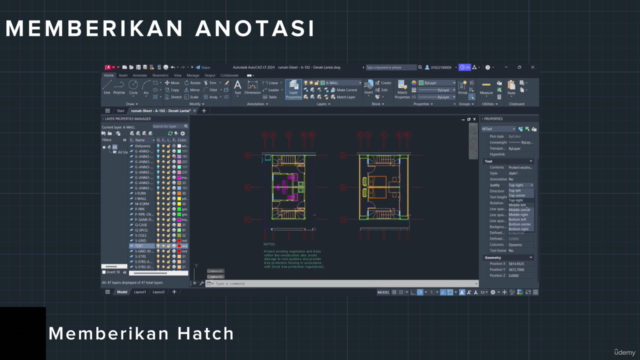Open the Layer Properties palette
The width and height of the screenshot is (640, 360).
pos(293,89)
